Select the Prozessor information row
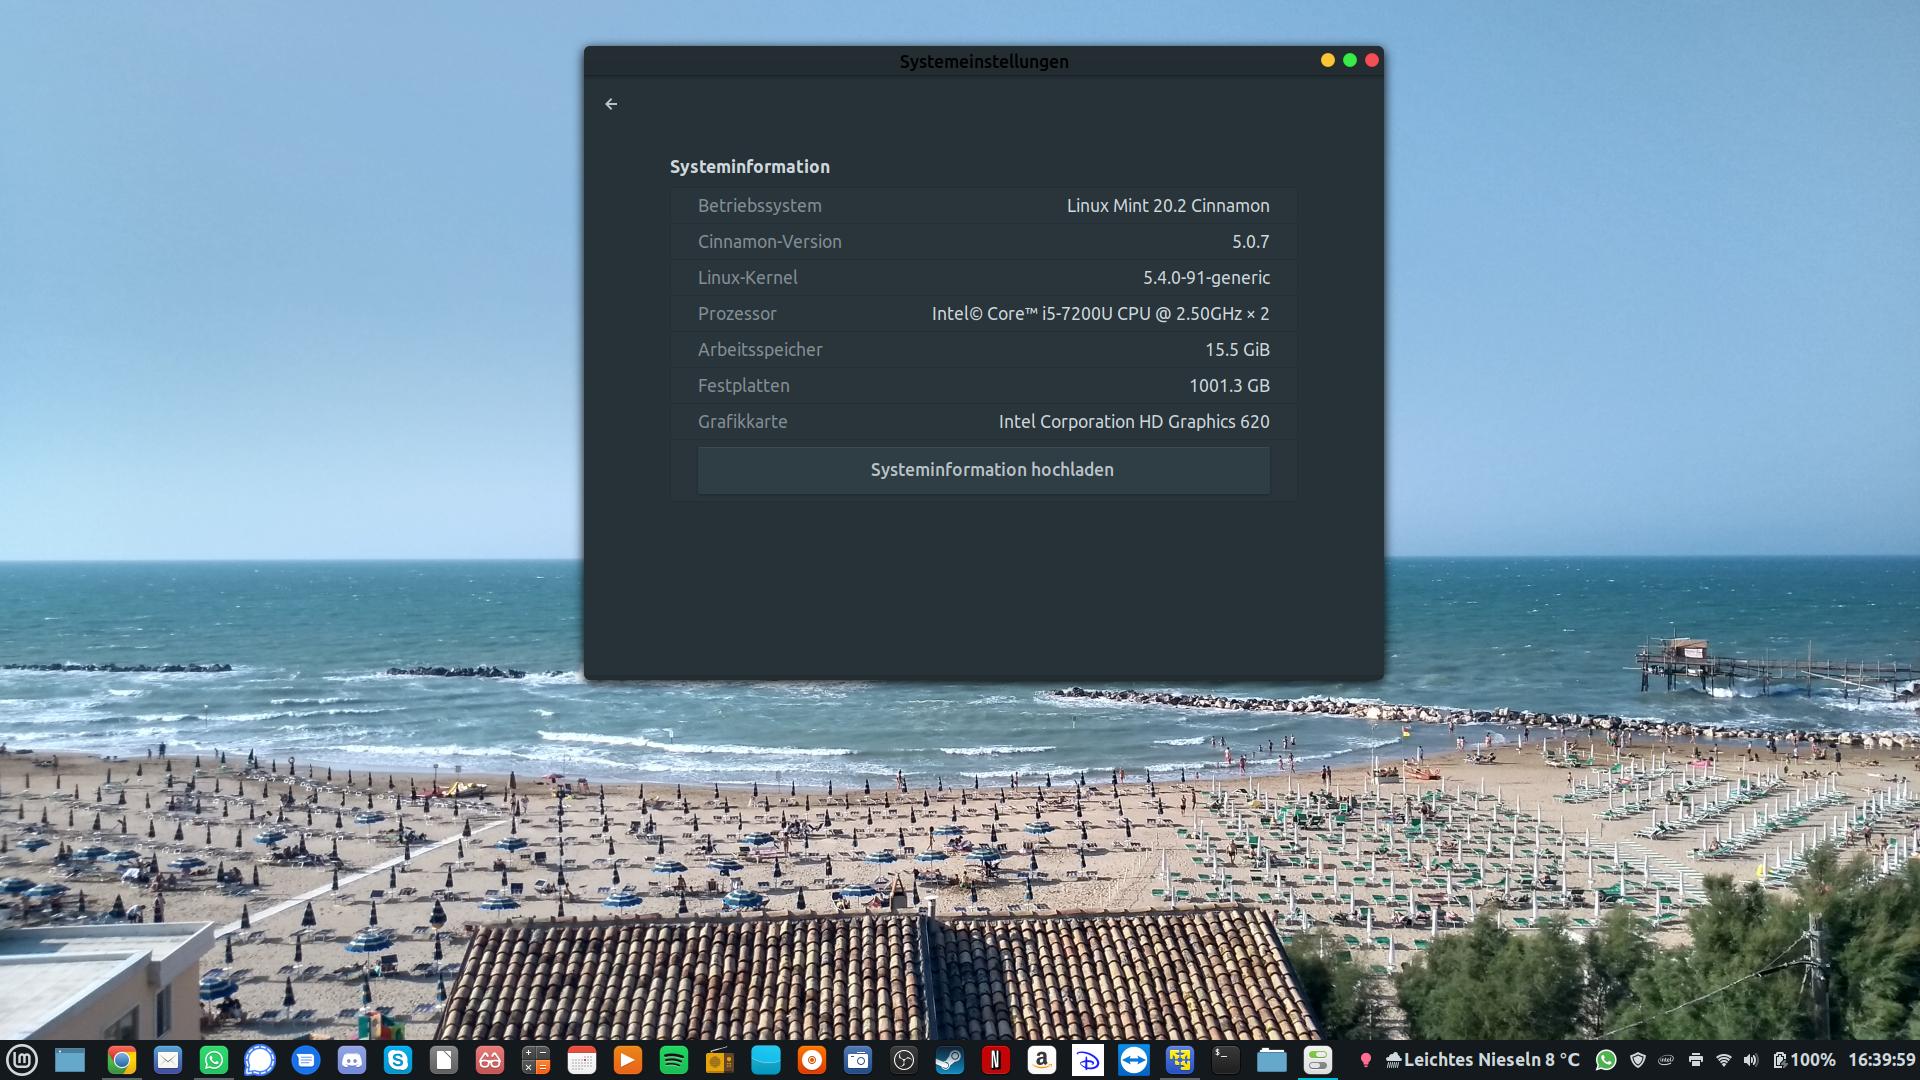This screenshot has height=1080, width=1920. click(x=983, y=314)
